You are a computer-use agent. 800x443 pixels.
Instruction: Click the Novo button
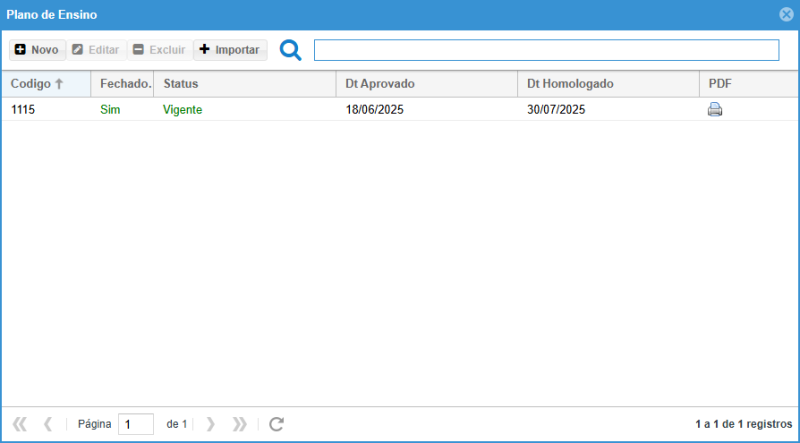[x=37, y=50]
